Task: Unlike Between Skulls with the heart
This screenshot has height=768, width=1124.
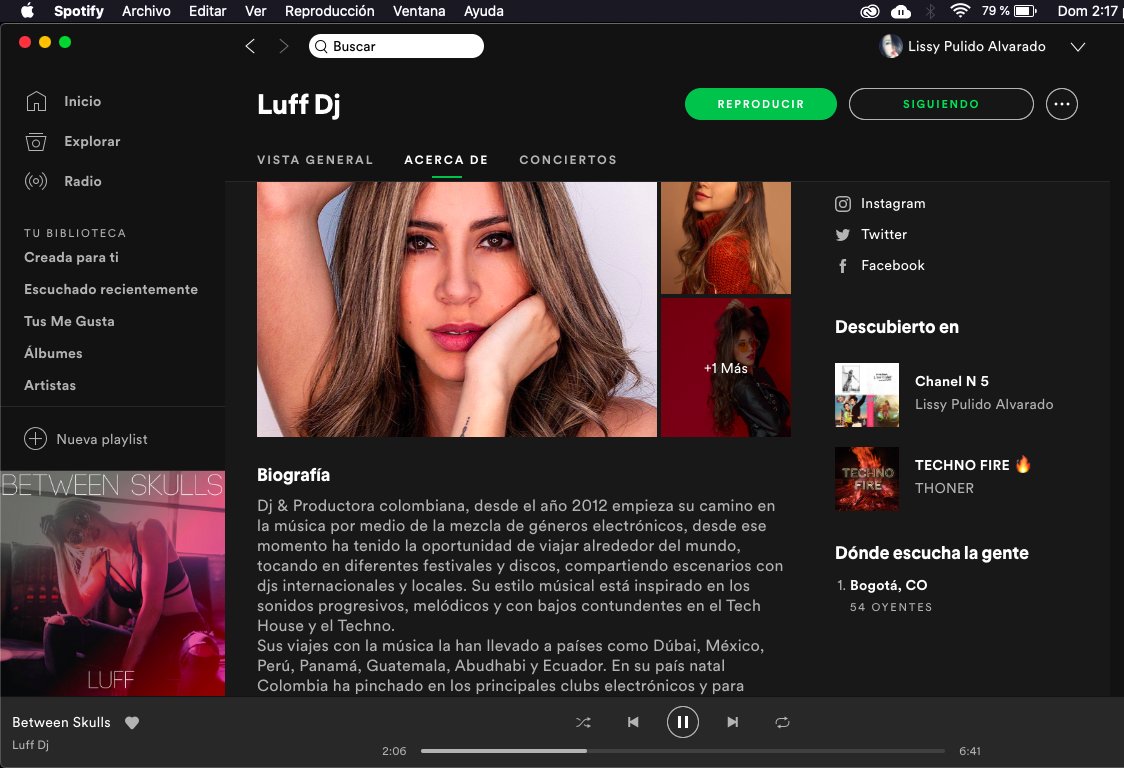Action: (x=132, y=723)
